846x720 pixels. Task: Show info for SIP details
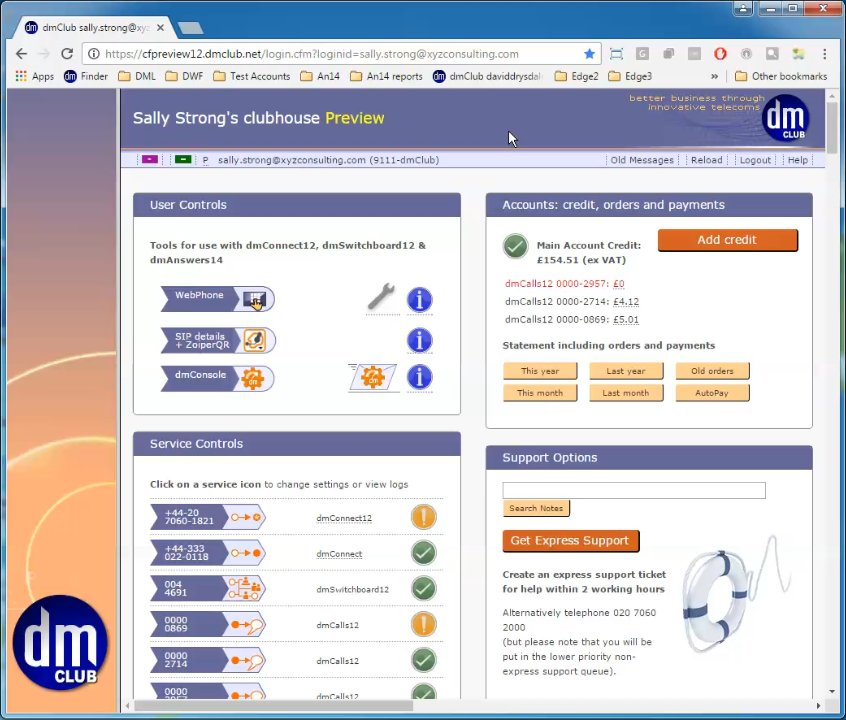click(419, 341)
